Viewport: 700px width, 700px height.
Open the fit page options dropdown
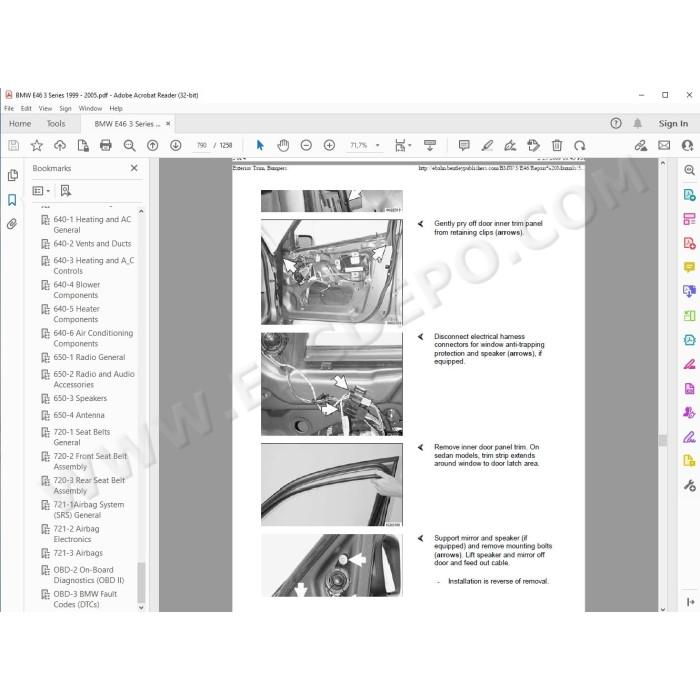pos(403,145)
